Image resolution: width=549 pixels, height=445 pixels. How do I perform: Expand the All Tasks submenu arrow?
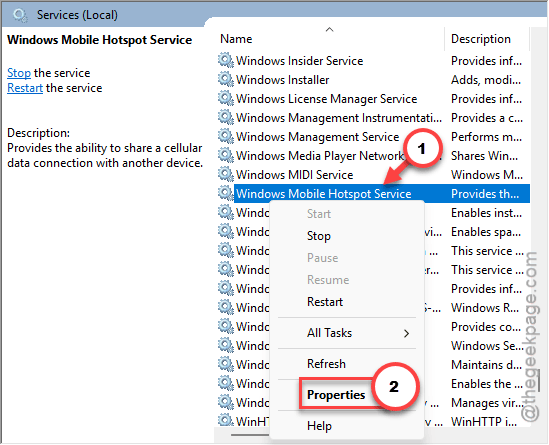click(x=406, y=333)
